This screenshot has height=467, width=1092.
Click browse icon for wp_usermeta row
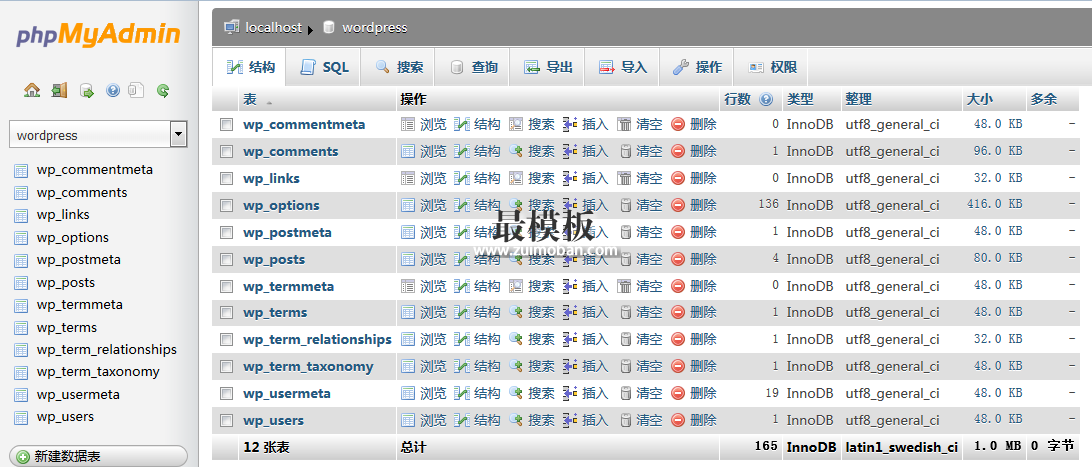click(407, 393)
